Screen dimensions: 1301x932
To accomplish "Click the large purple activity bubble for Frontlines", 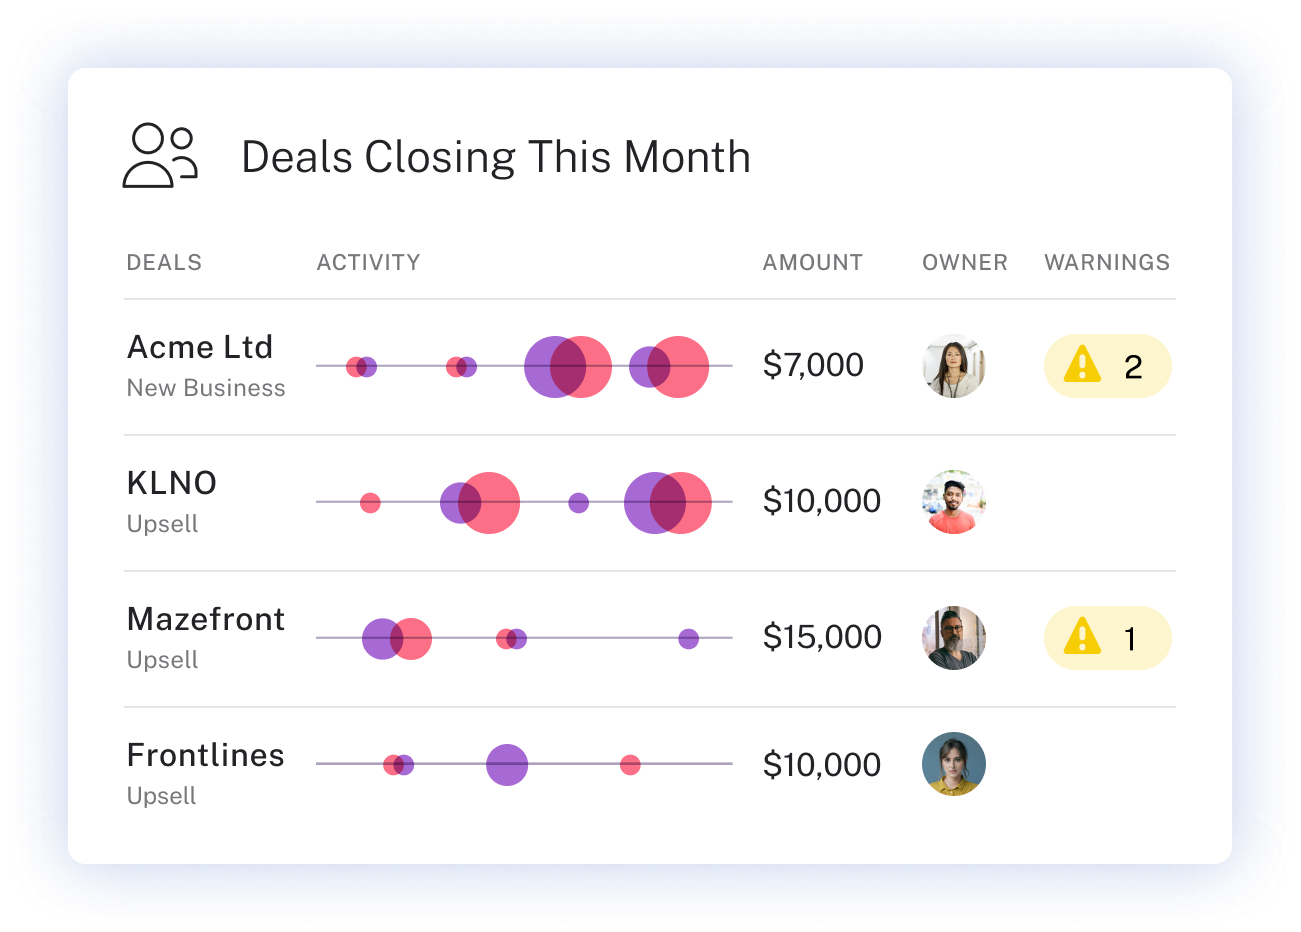I will tap(507, 765).
